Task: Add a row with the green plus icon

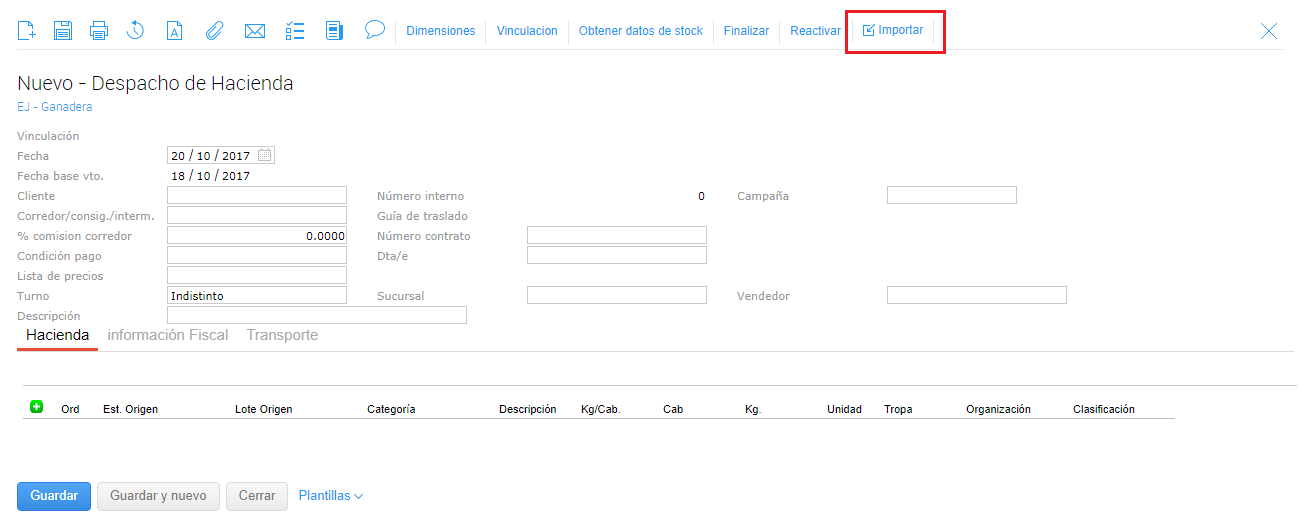Action: pyautogui.click(x=37, y=407)
